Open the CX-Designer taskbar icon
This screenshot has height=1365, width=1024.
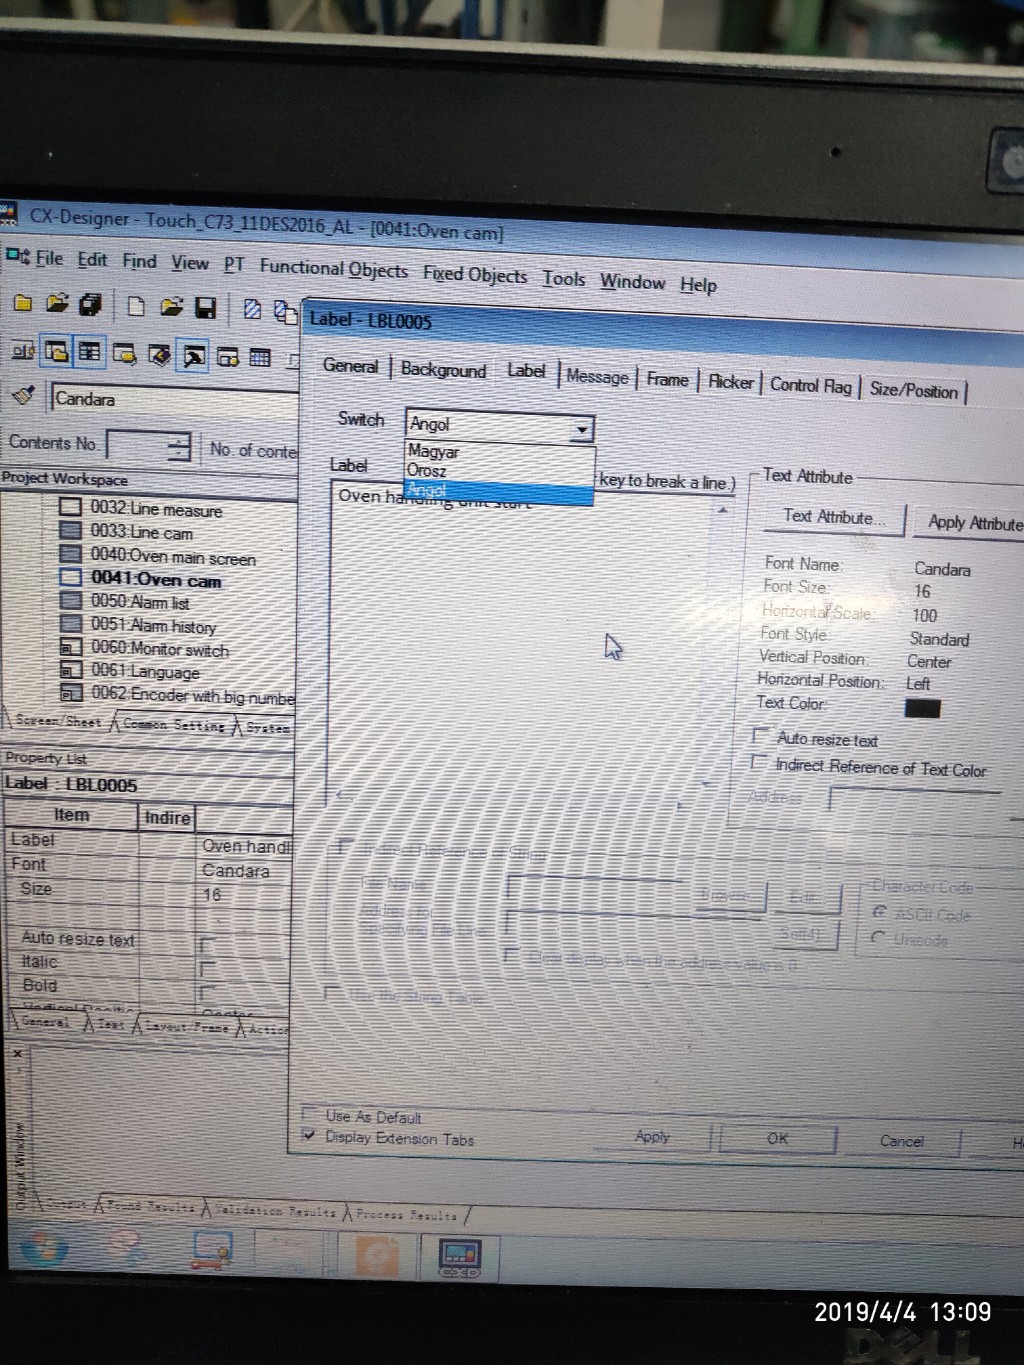coord(459,1256)
